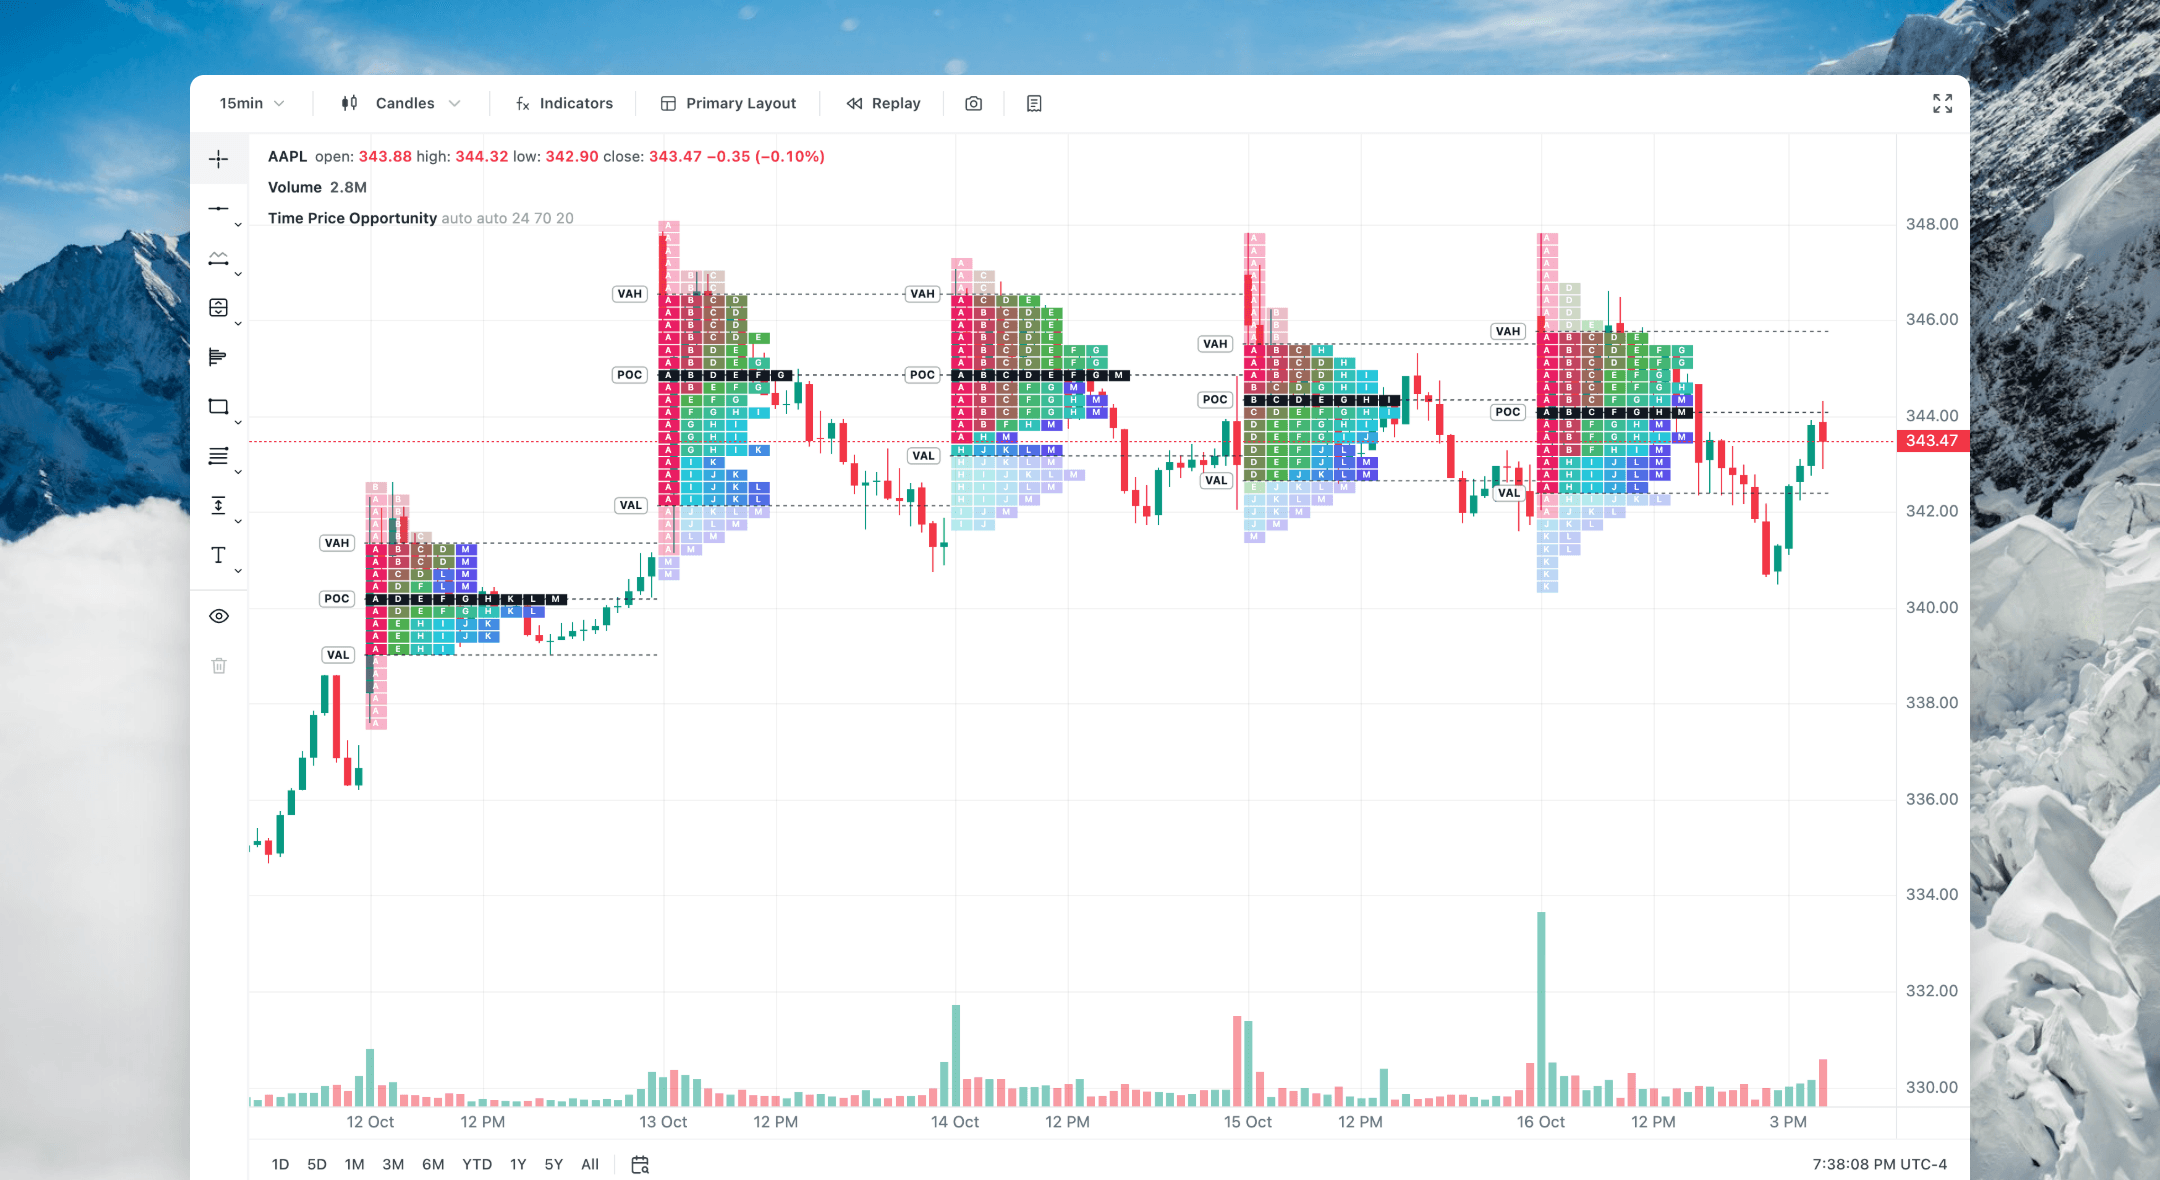Open the Primary Layout selector

click(x=728, y=103)
